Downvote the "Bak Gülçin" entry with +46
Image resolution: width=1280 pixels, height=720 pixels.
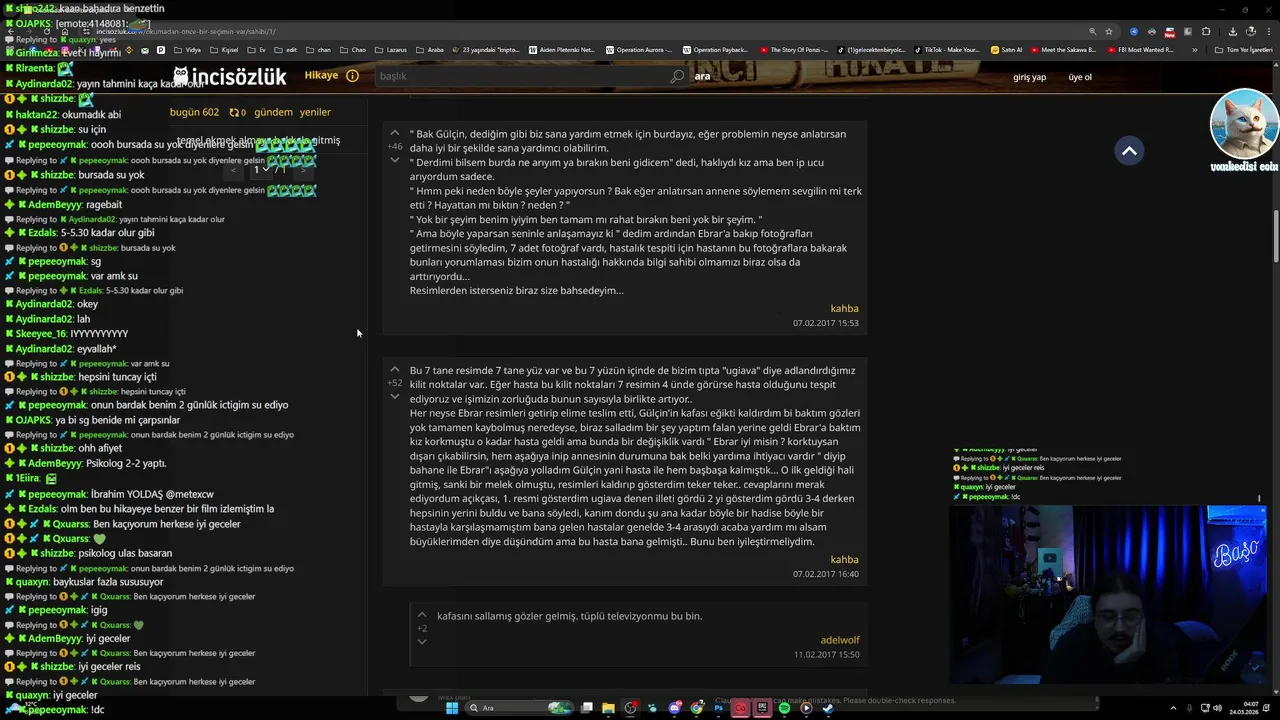point(395,160)
